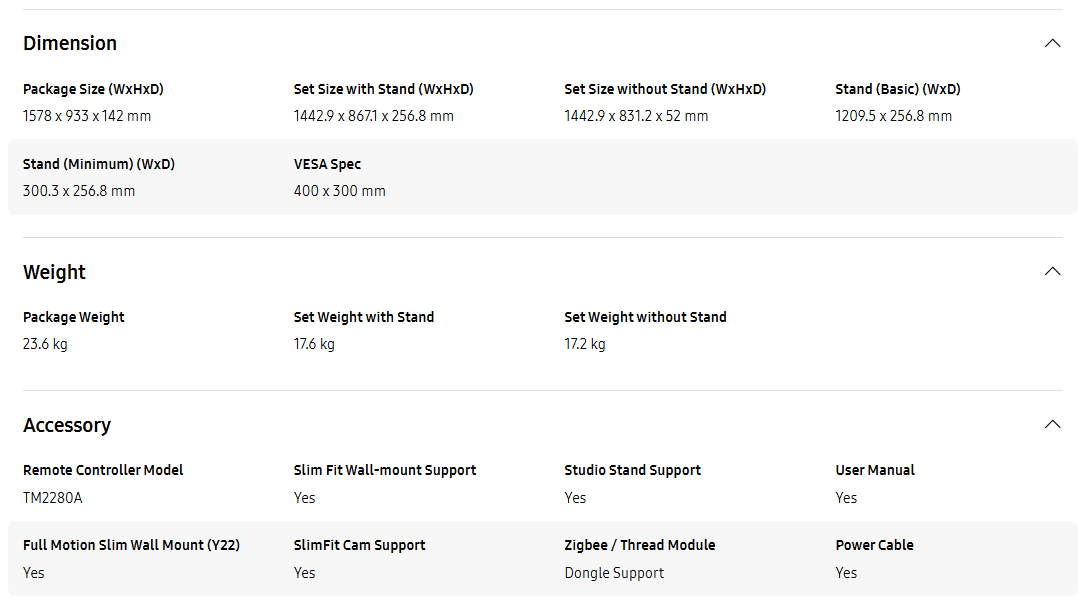The width and height of the screenshot is (1078, 611).
Task: Click the Set Weight with Stand label
Action: [364, 318]
